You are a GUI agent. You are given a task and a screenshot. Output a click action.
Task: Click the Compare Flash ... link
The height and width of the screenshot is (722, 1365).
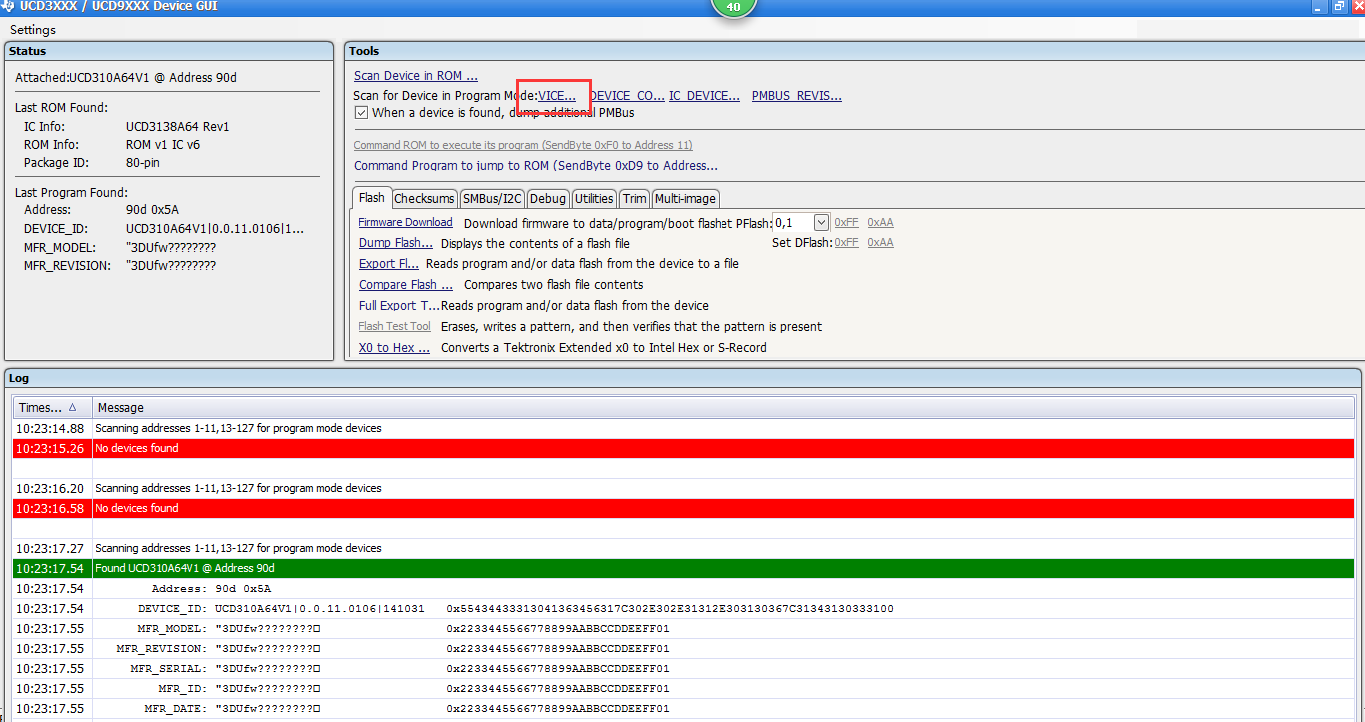point(406,285)
